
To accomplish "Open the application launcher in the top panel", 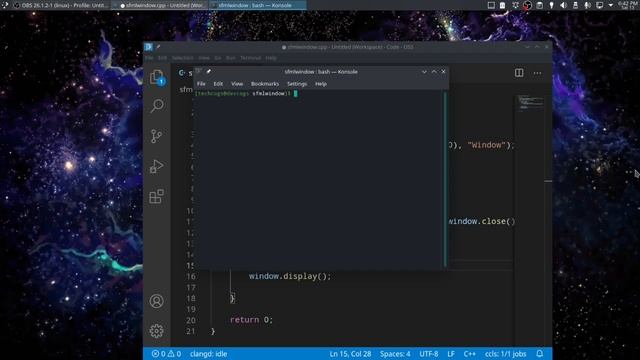I will tap(5, 5).
